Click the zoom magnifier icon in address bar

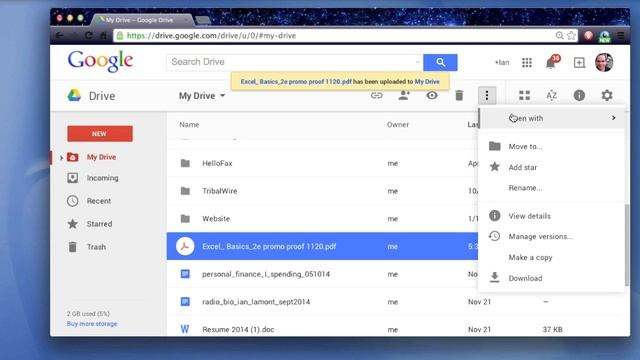[560, 36]
